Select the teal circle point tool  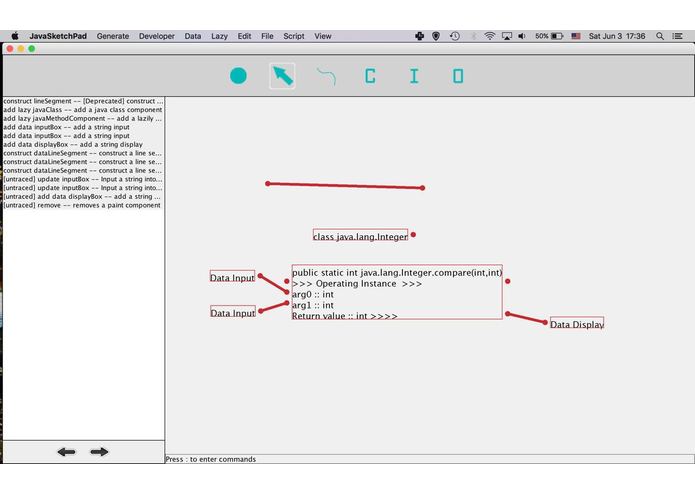tap(238, 76)
